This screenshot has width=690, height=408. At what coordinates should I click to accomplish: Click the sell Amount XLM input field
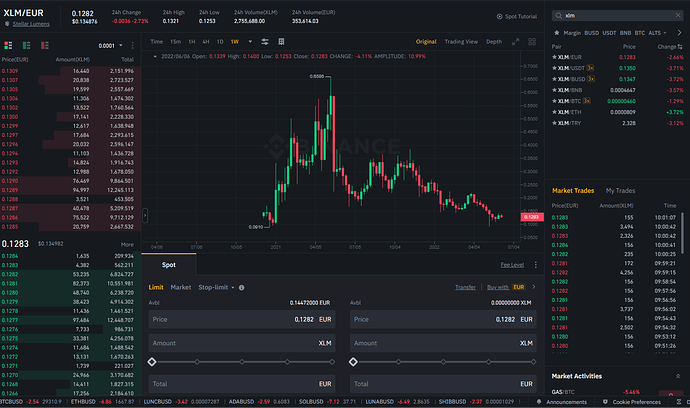point(443,343)
